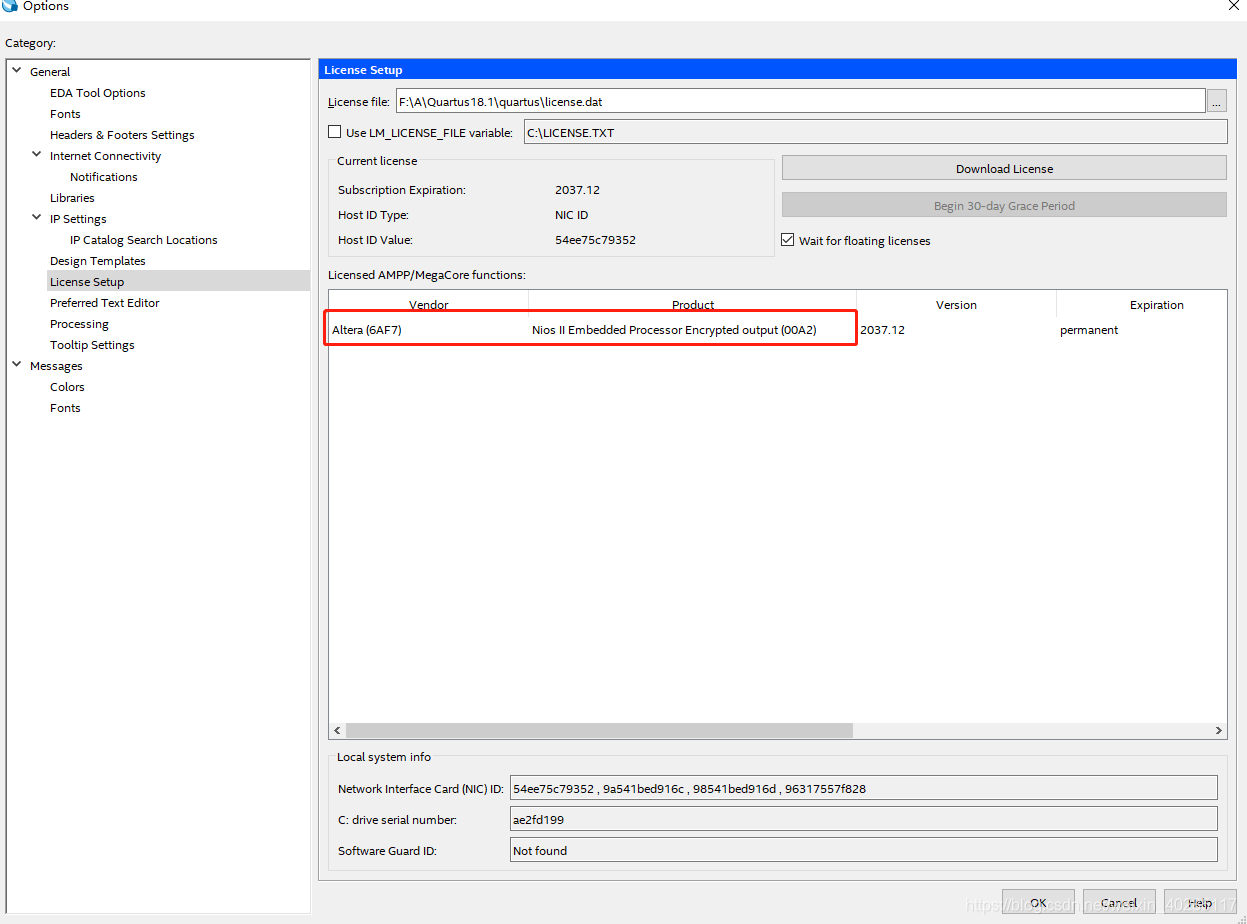Open the Tooltip Settings page
Viewport: 1247px width, 924px height.
pos(92,344)
